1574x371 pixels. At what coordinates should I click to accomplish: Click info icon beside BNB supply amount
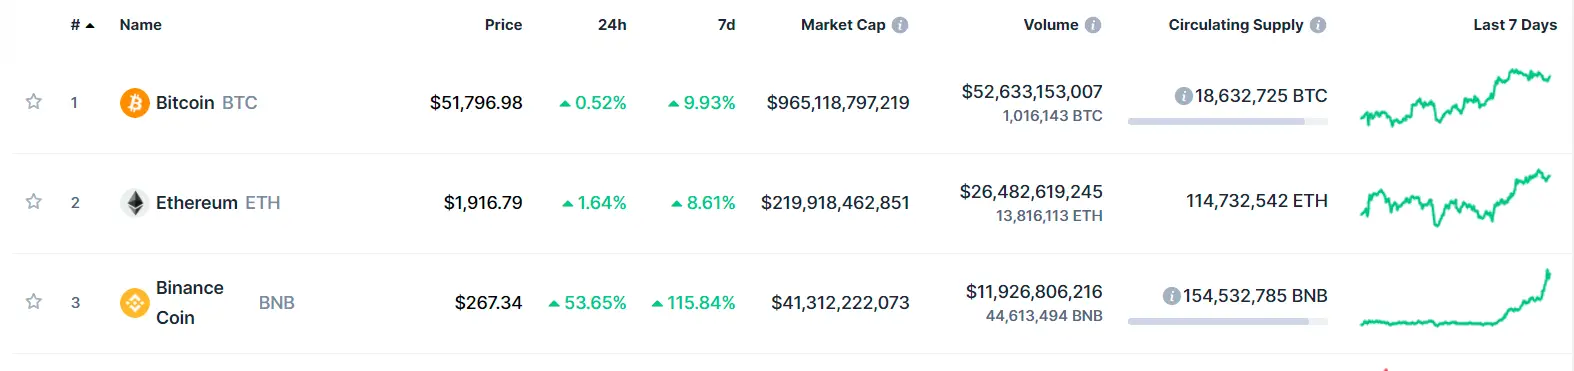(1171, 296)
